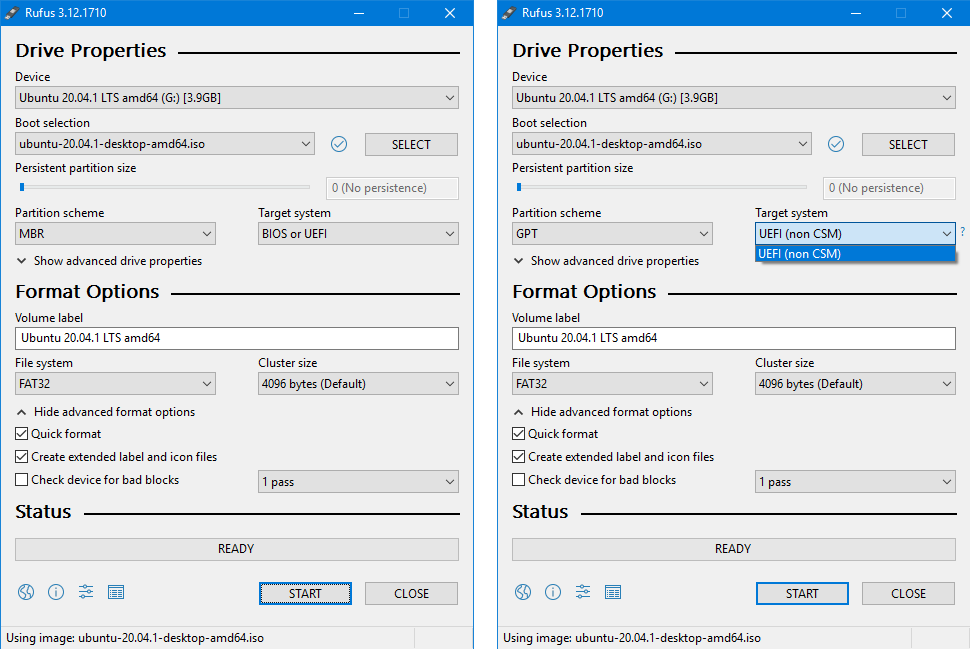The width and height of the screenshot is (970, 650).
Task: Collapse Hide advanced format options, left window
Action: (x=105, y=412)
